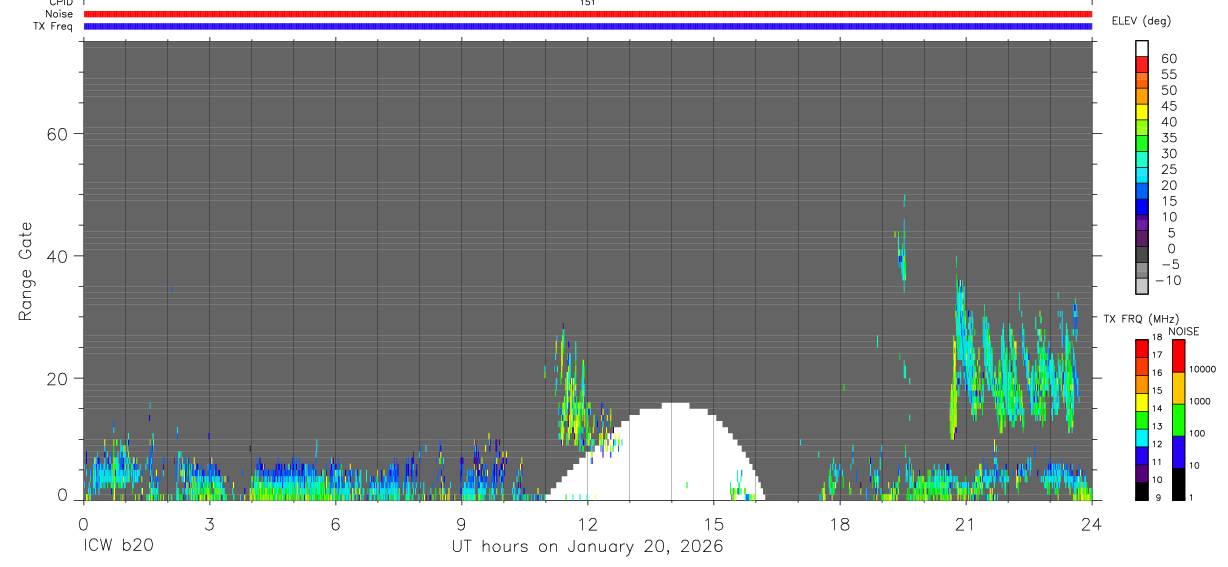Click the '151' CPID value
The height and width of the screenshot is (567, 1228).
point(588,4)
